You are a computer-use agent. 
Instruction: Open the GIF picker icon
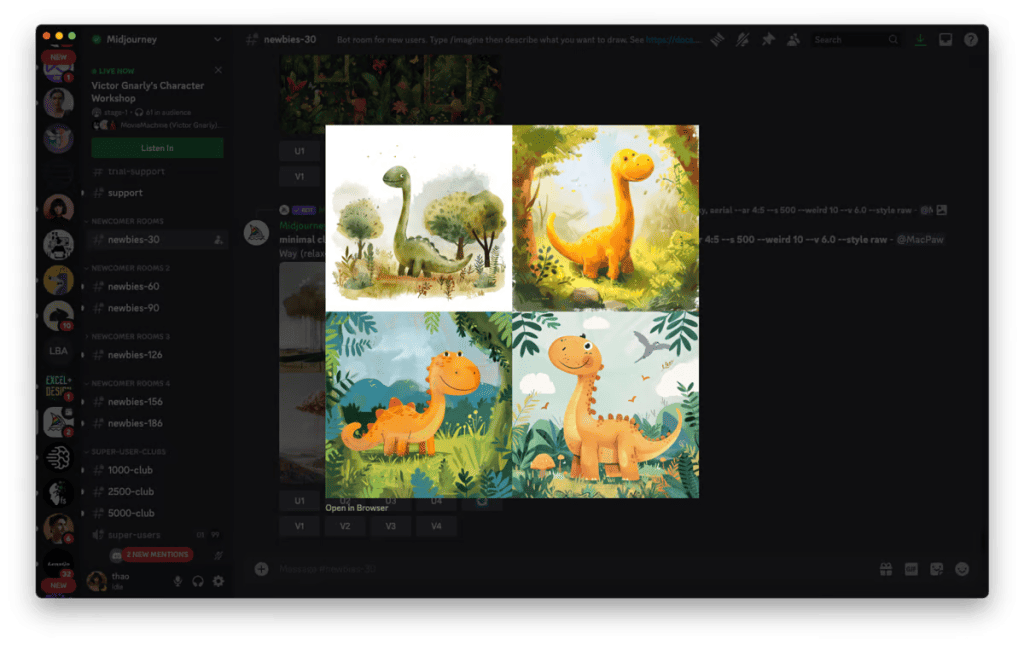tap(911, 569)
